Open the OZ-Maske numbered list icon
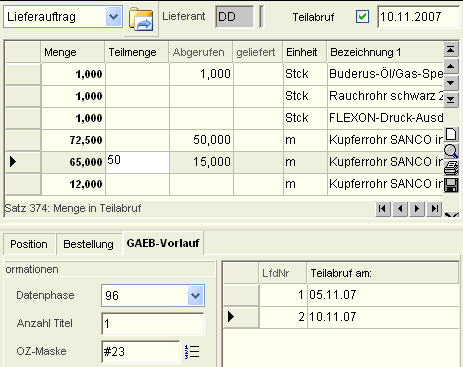This screenshot has height=367, width=463. click(x=192, y=352)
